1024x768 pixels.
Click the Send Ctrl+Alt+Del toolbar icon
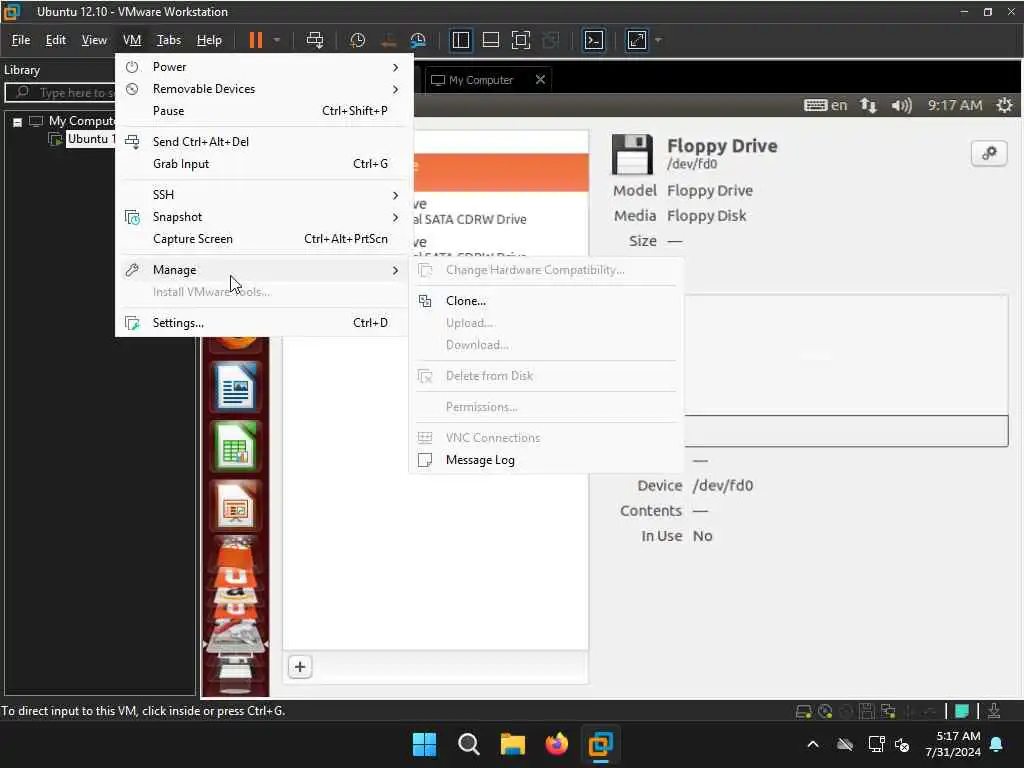[x=315, y=40]
